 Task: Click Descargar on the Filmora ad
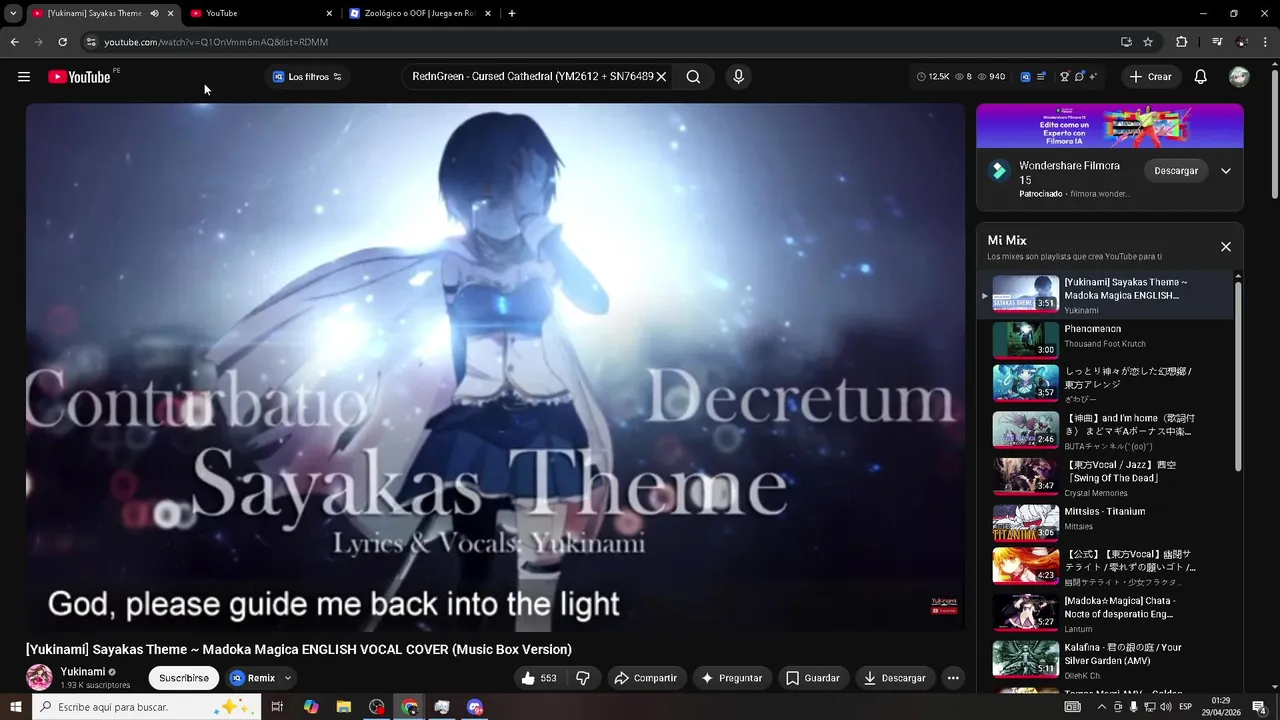pyautogui.click(x=1176, y=171)
